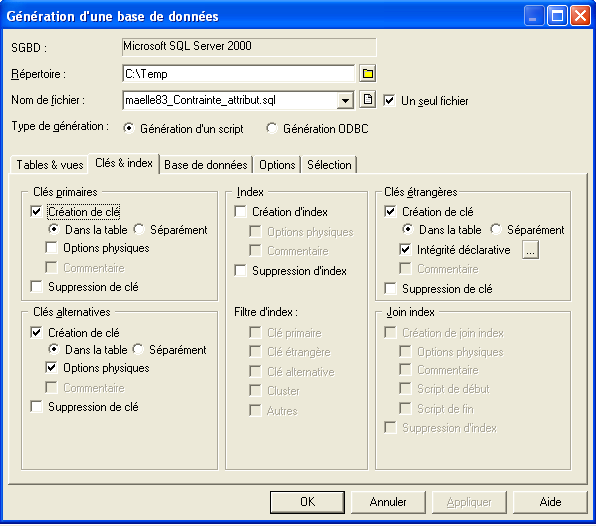
Task: Click the Annuler button
Action: pyautogui.click(x=388, y=502)
